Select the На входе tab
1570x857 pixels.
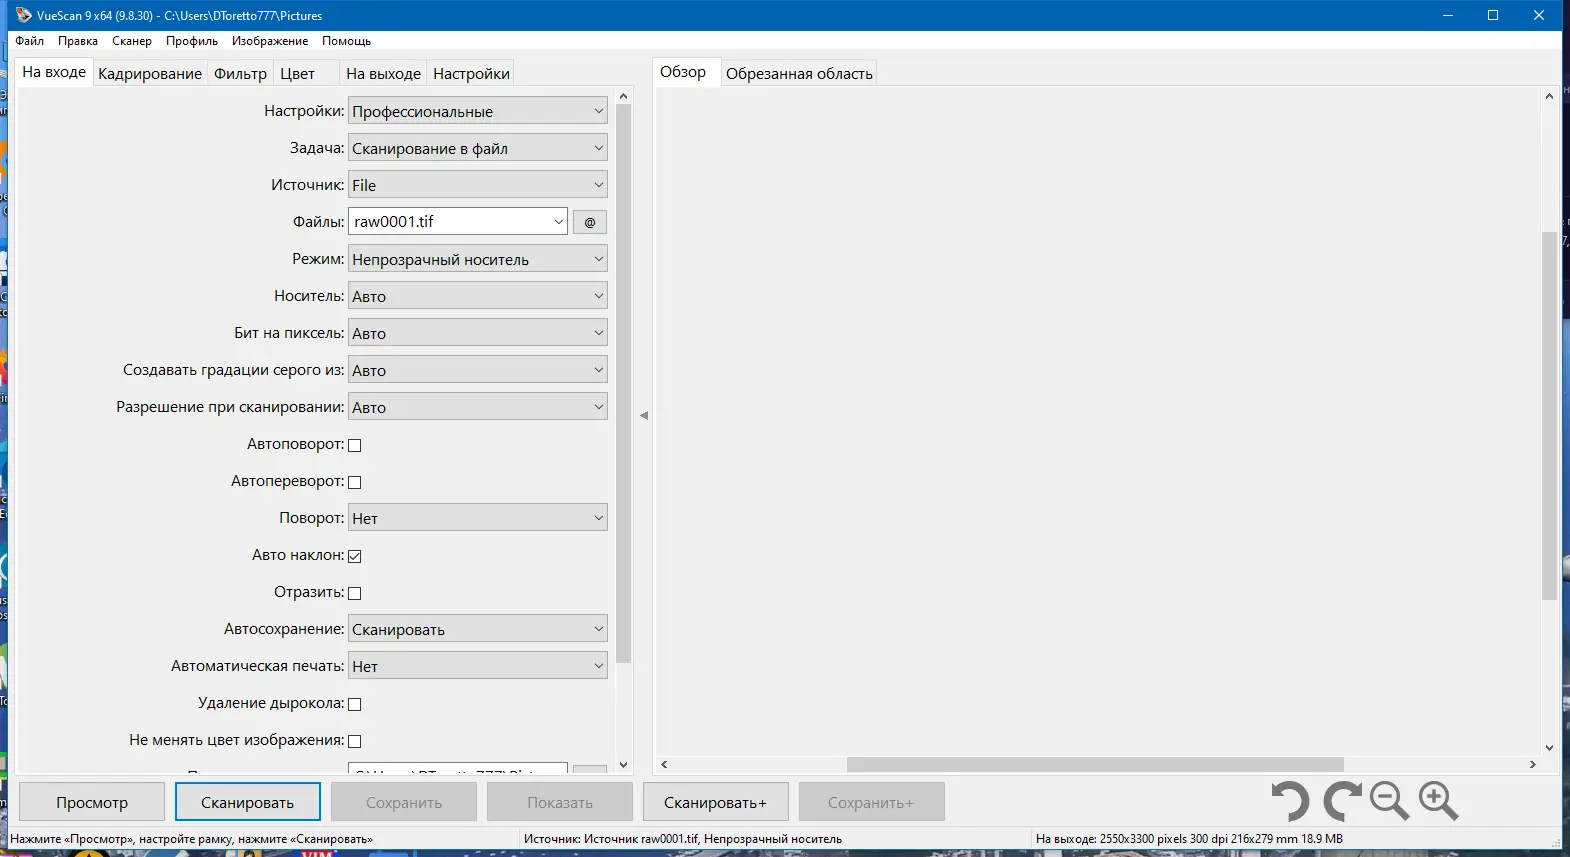tap(54, 72)
